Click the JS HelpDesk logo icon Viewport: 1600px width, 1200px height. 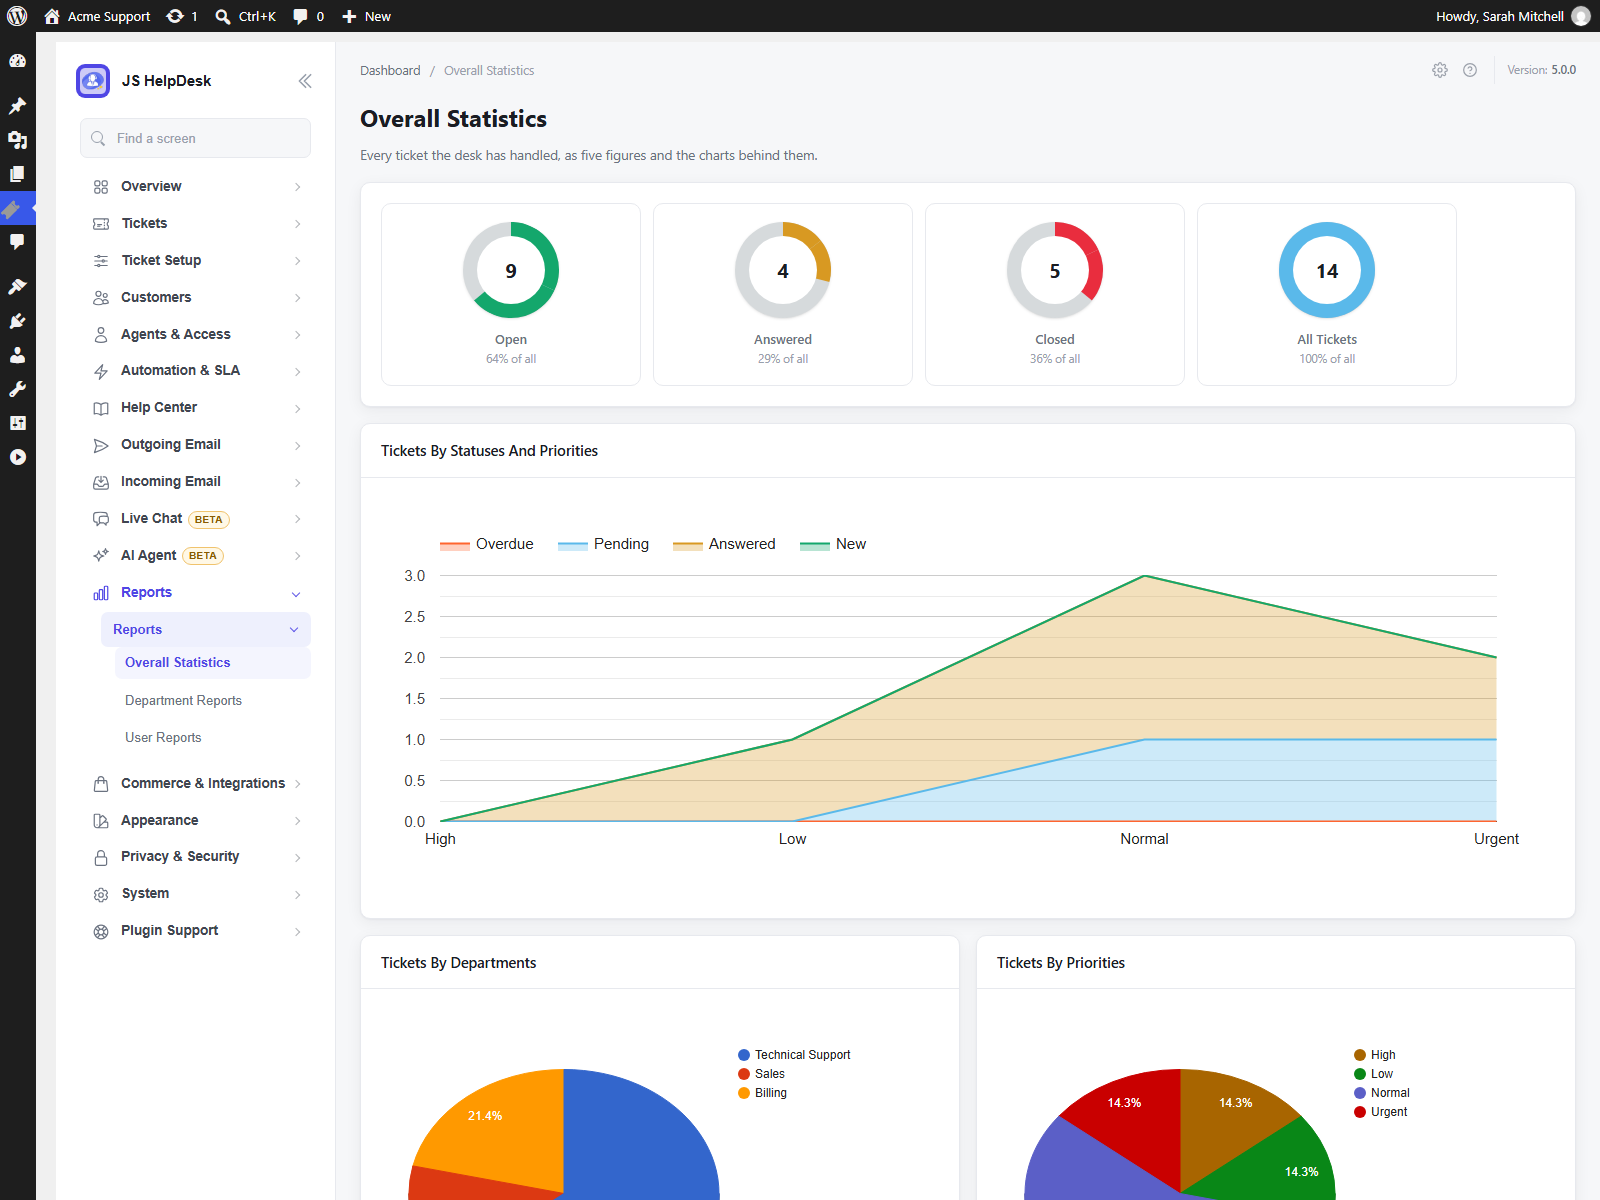click(x=93, y=81)
